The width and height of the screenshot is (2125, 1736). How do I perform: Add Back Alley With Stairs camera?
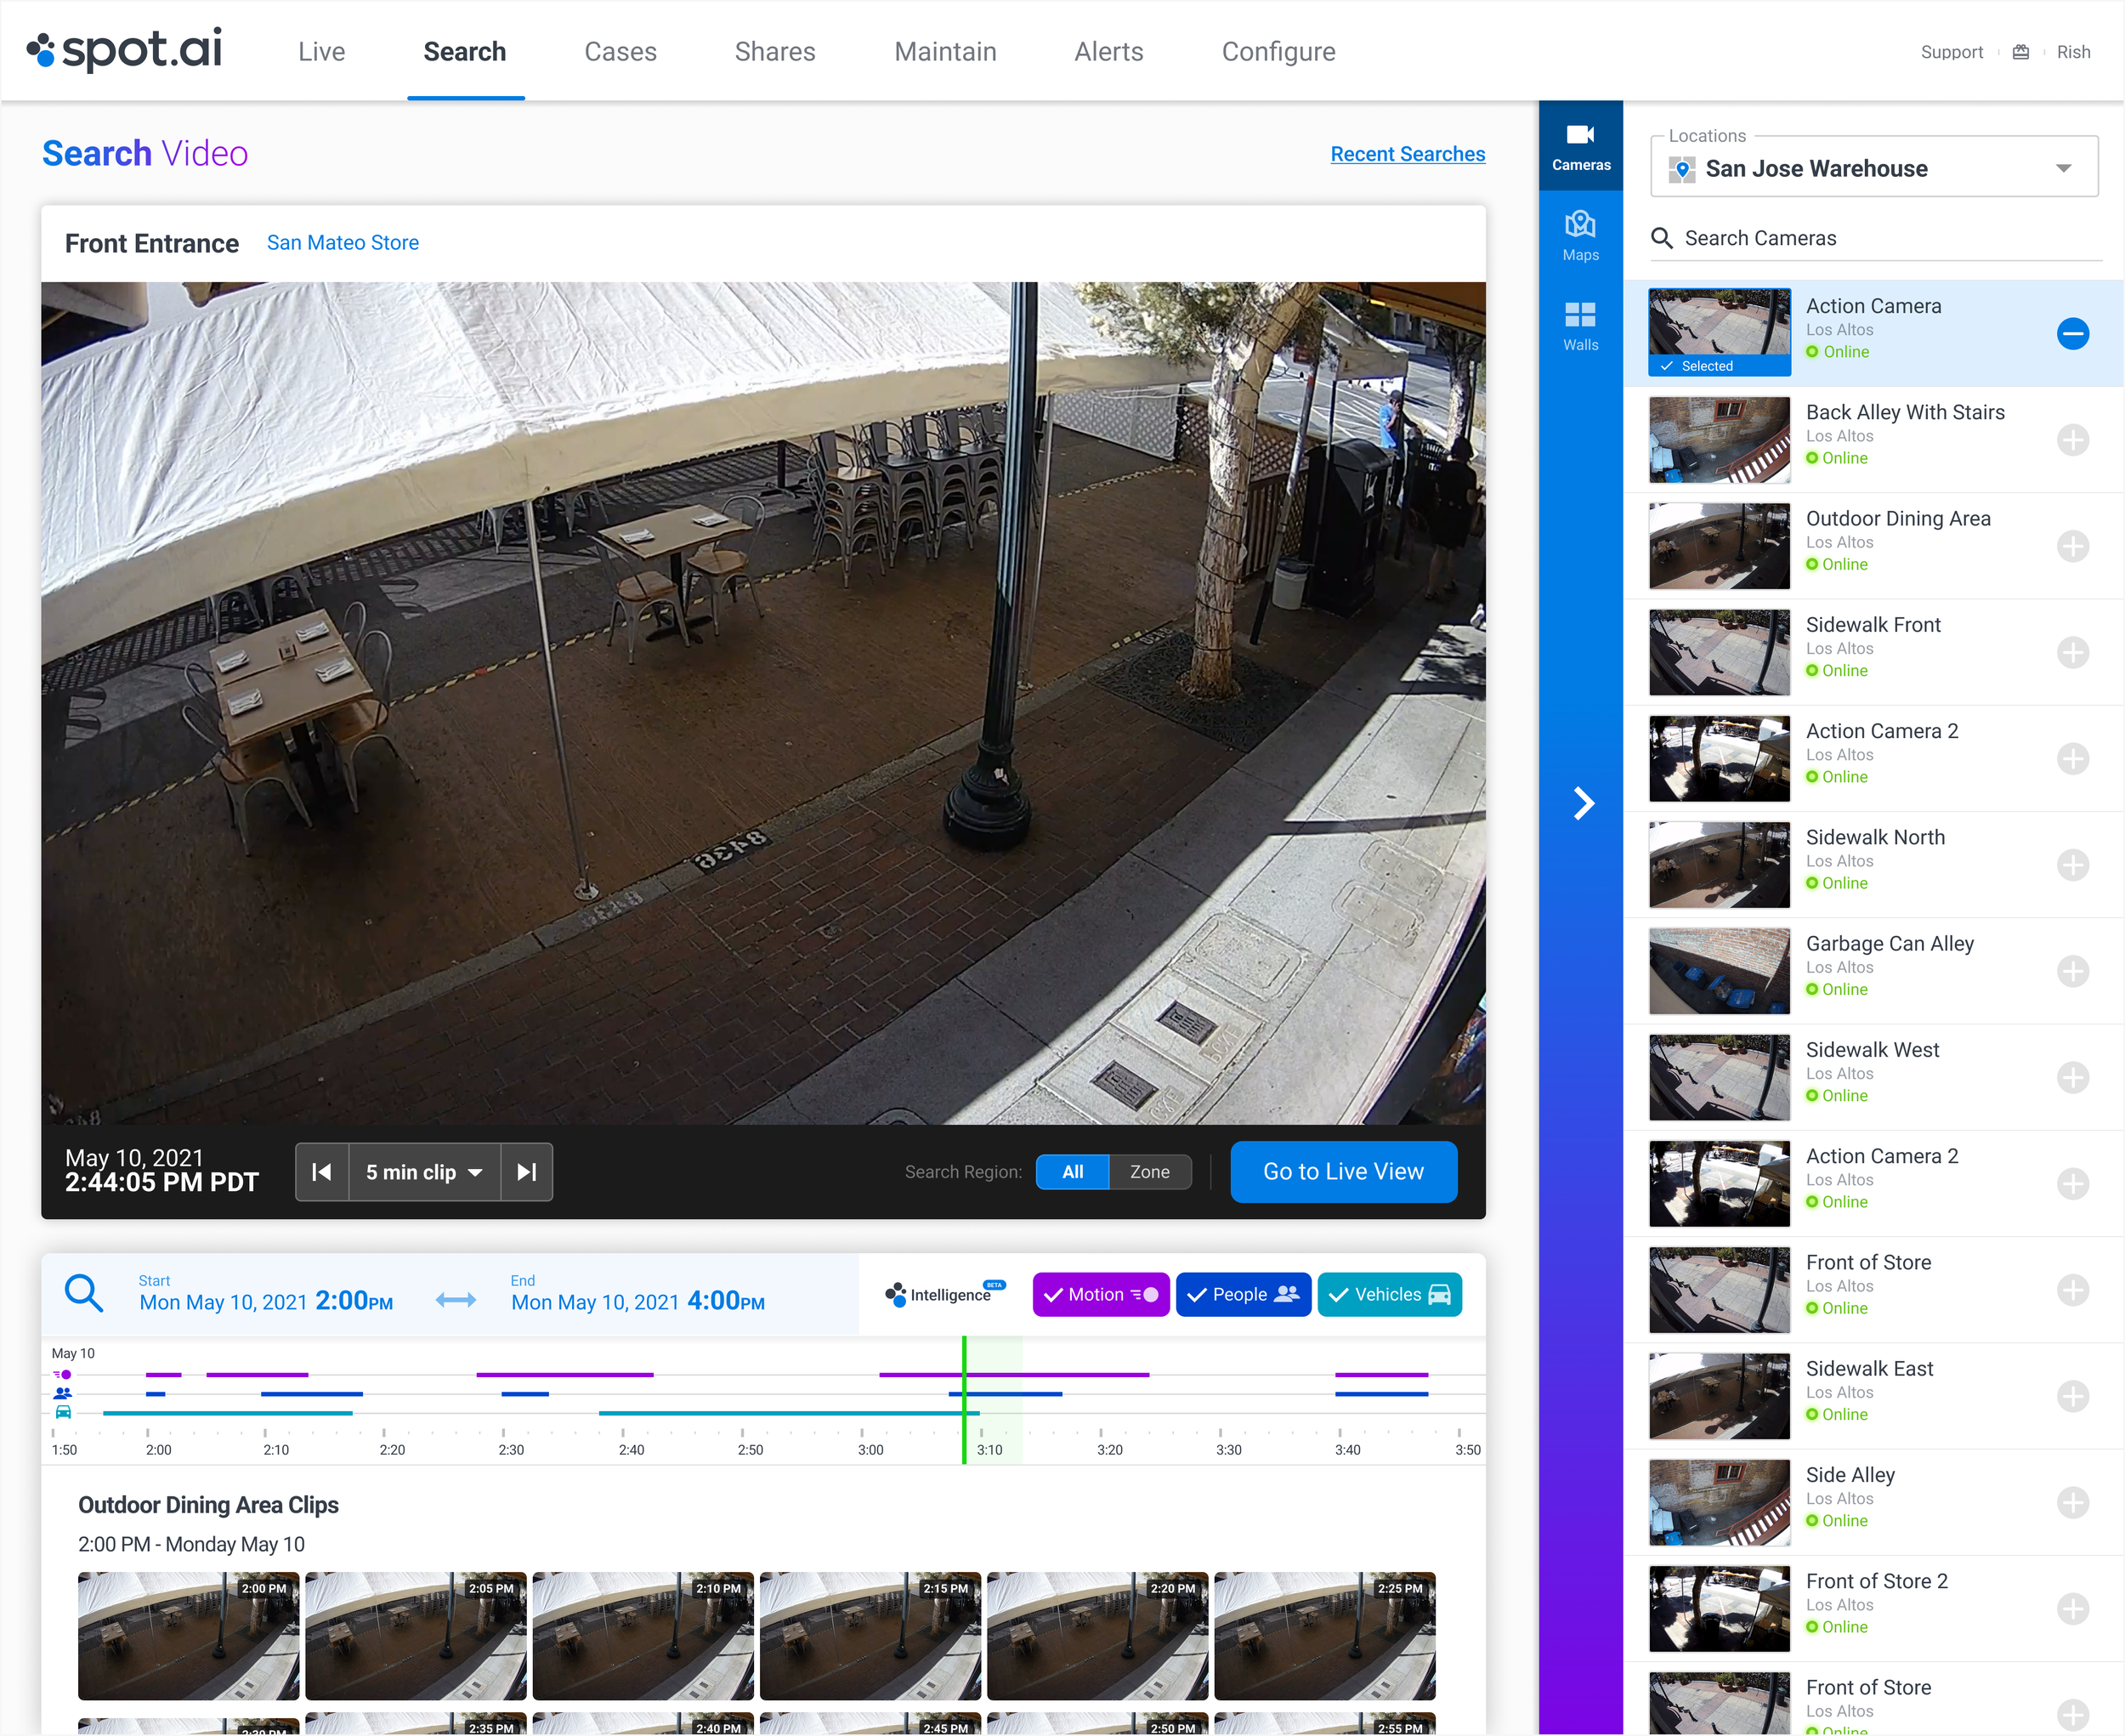click(x=2072, y=440)
